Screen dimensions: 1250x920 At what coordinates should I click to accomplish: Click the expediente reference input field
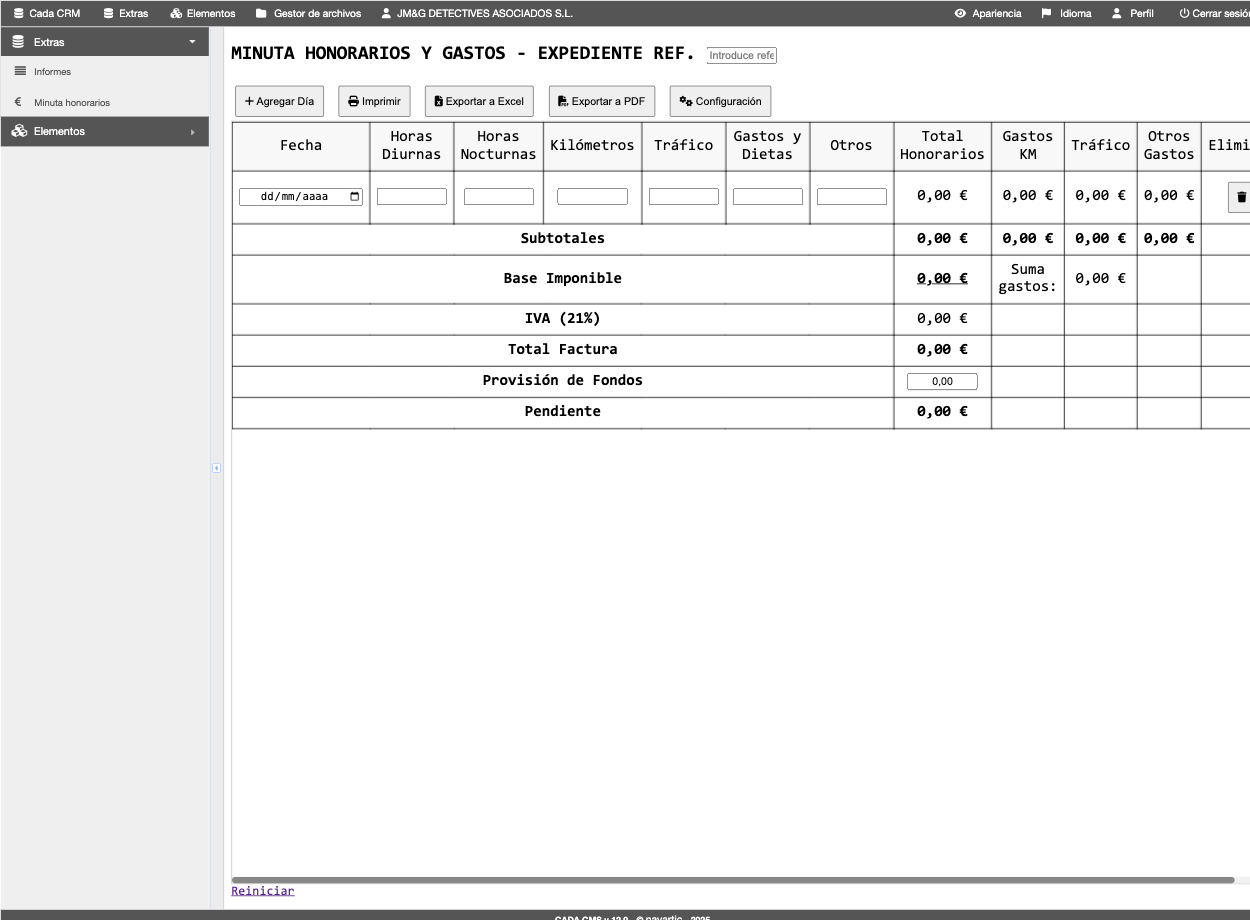tap(742, 55)
